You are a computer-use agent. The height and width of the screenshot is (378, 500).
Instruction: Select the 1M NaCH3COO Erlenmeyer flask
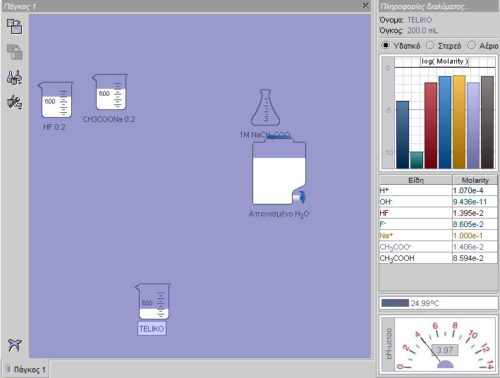(265, 107)
